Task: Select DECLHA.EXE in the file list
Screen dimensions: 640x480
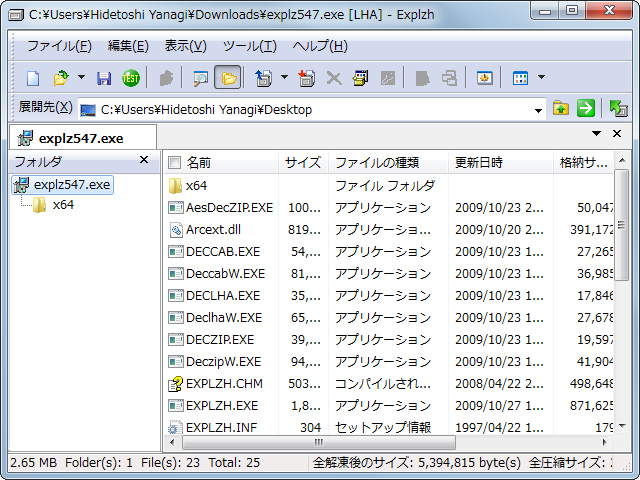Action: 214,296
